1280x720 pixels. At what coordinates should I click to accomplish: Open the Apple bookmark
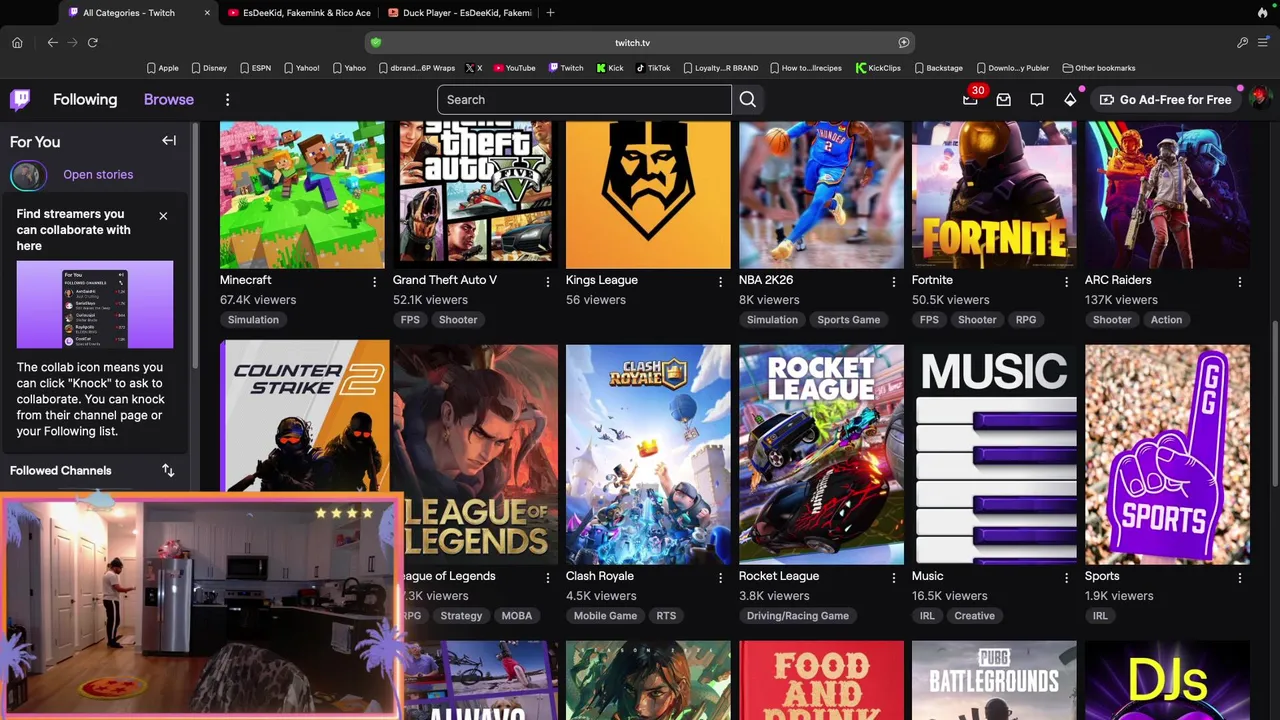[163, 68]
